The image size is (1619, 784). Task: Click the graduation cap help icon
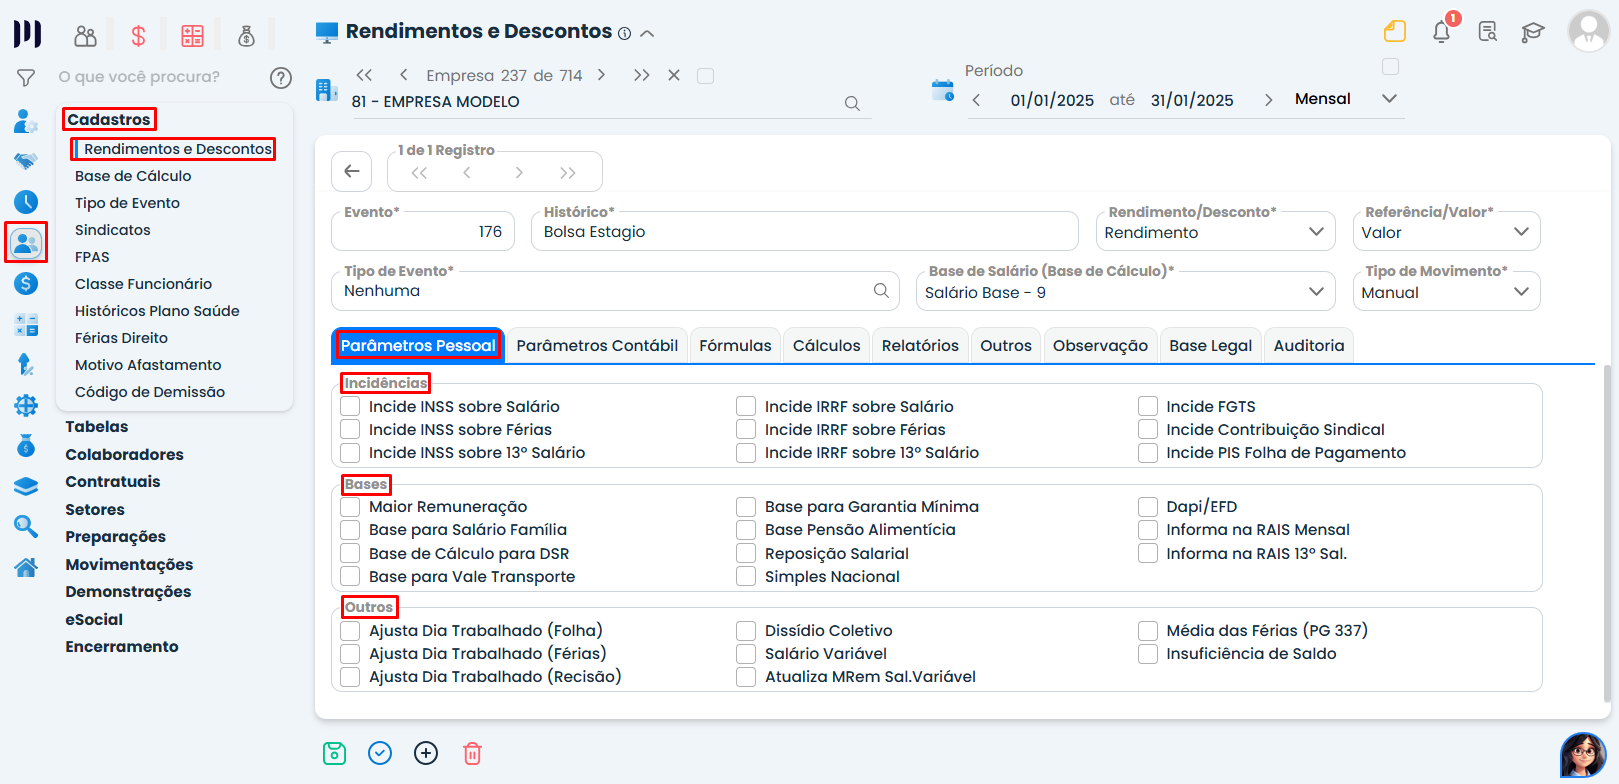[x=1532, y=32]
